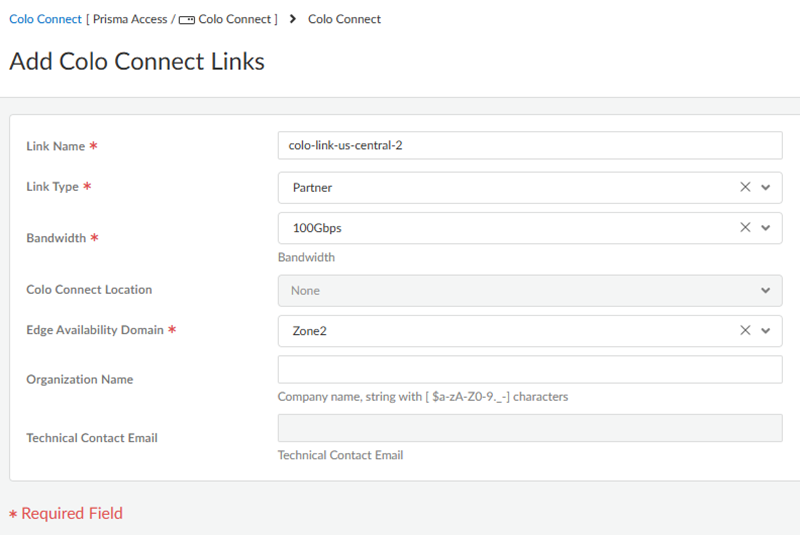Select the Partner value in Link Type
The width and height of the screenshot is (800, 535).
click(x=312, y=187)
